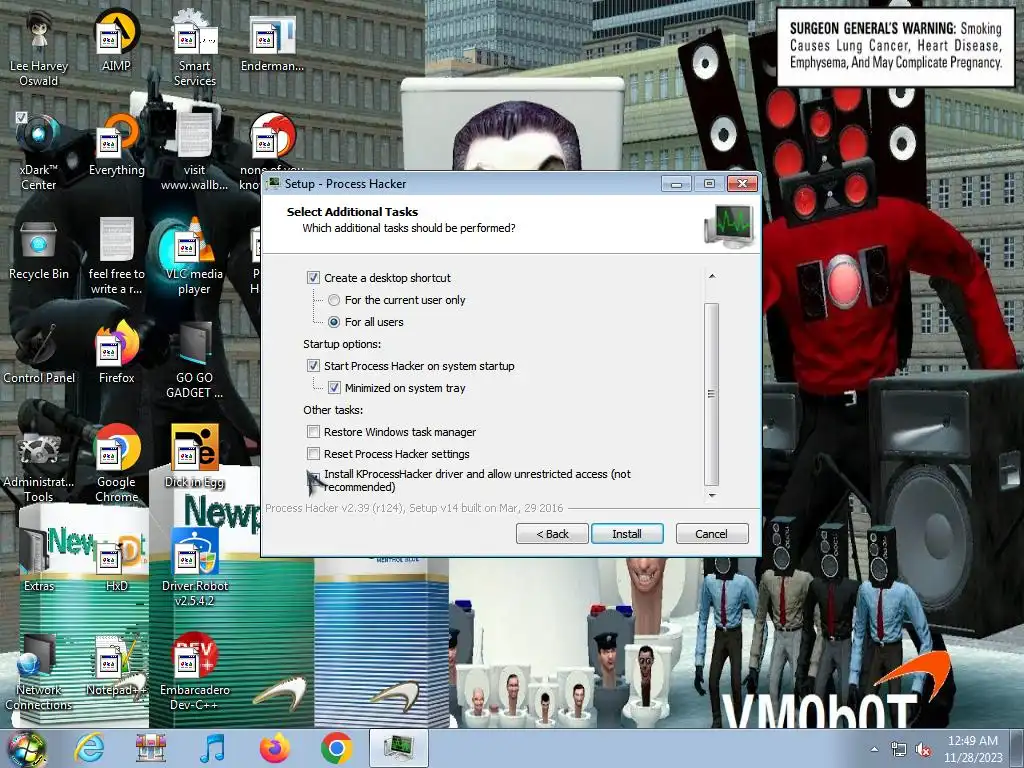Image resolution: width=1024 pixels, height=768 pixels.
Task: Open the Smart Services desktop icon
Action: pyautogui.click(x=195, y=47)
